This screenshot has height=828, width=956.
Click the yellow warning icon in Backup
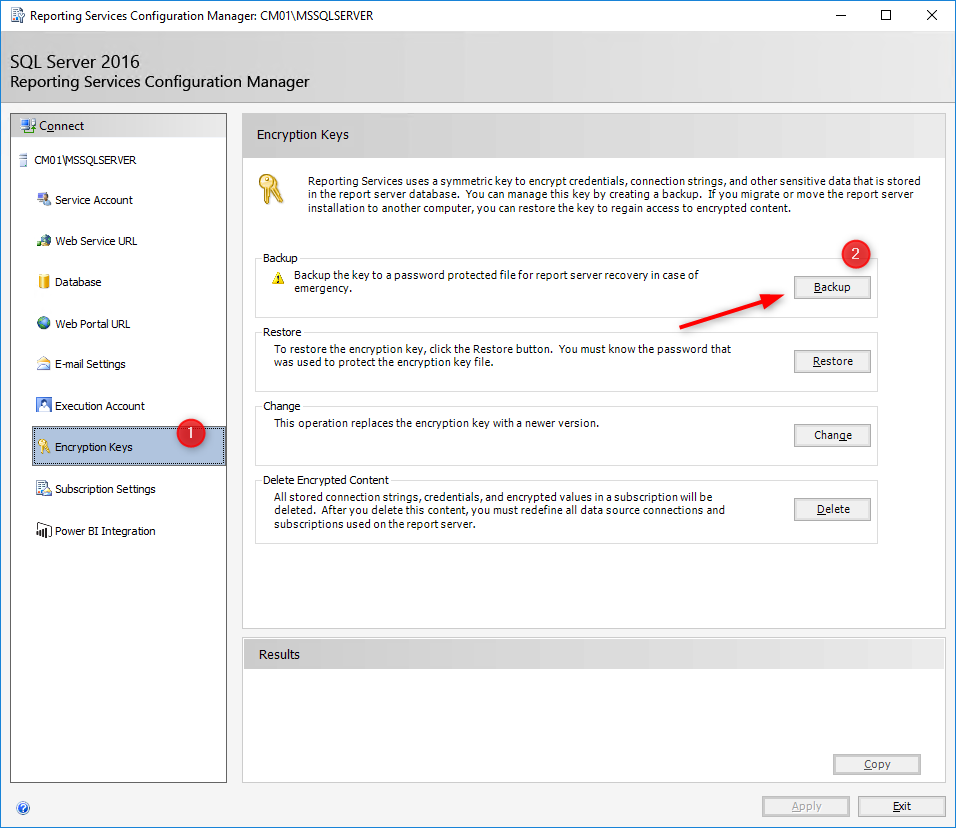[278, 279]
